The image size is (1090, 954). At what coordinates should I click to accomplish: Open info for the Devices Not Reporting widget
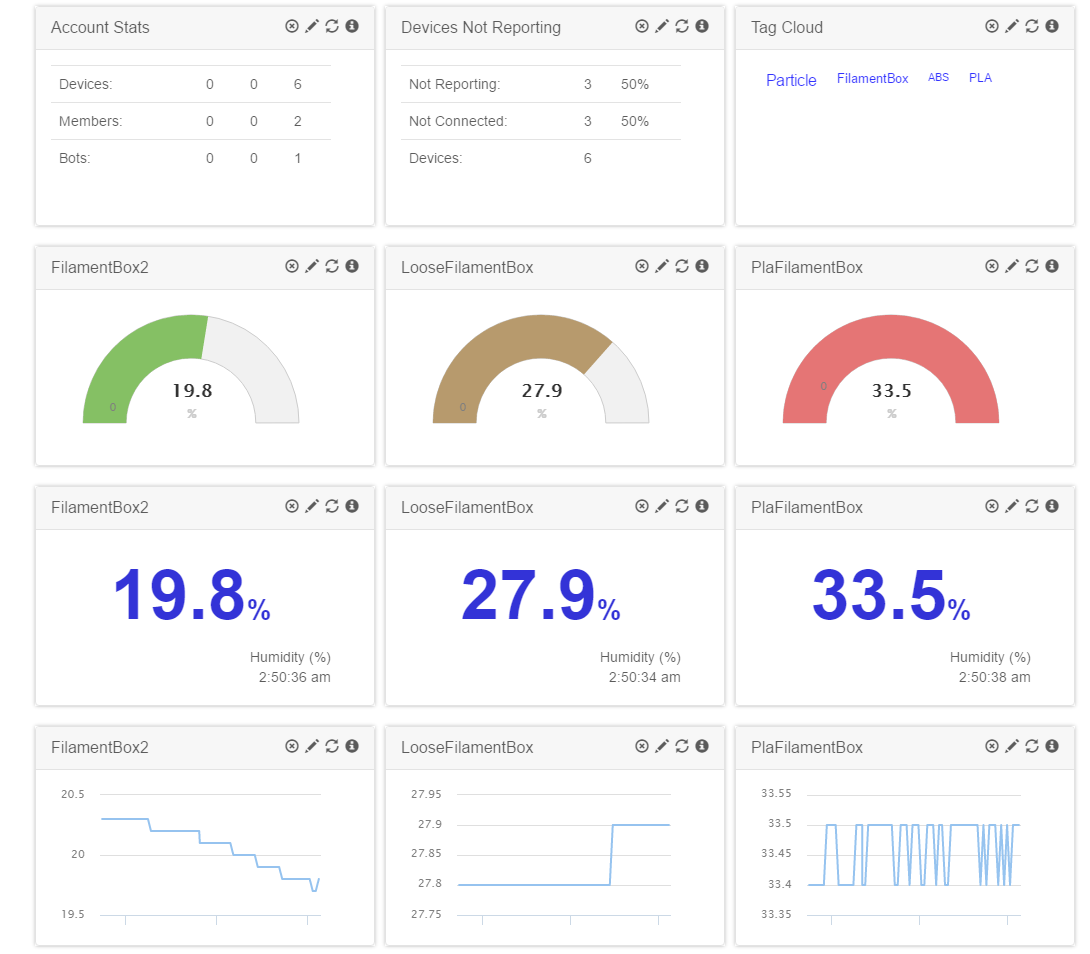click(x=701, y=26)
